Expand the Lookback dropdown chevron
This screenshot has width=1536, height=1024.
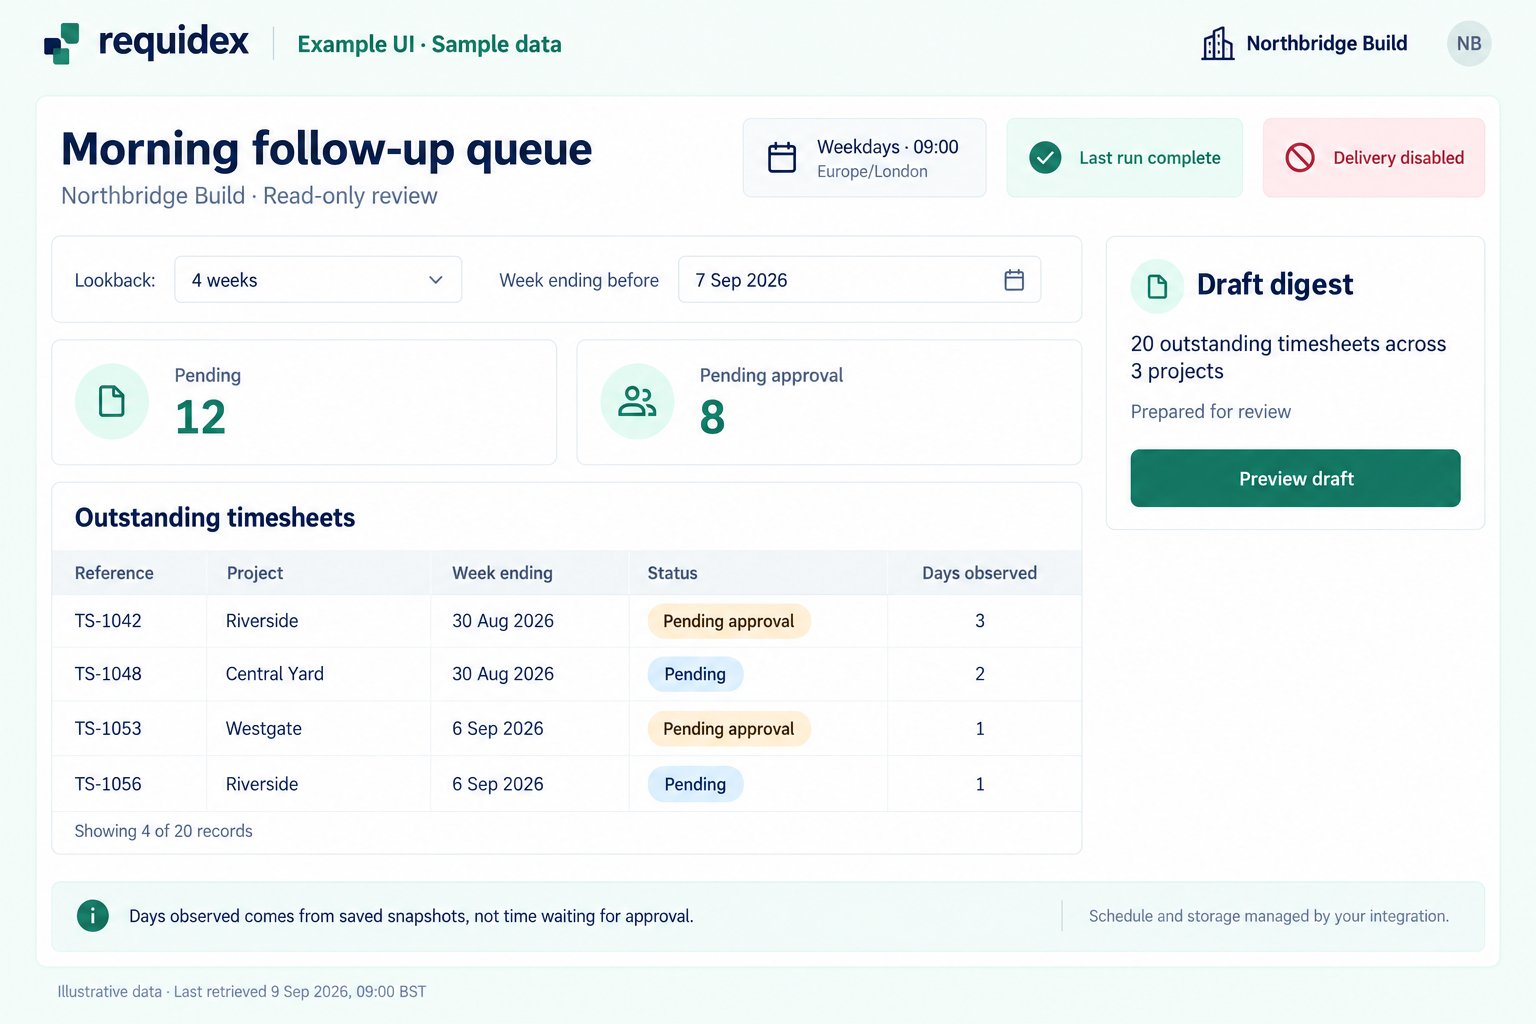click(436, 280)
